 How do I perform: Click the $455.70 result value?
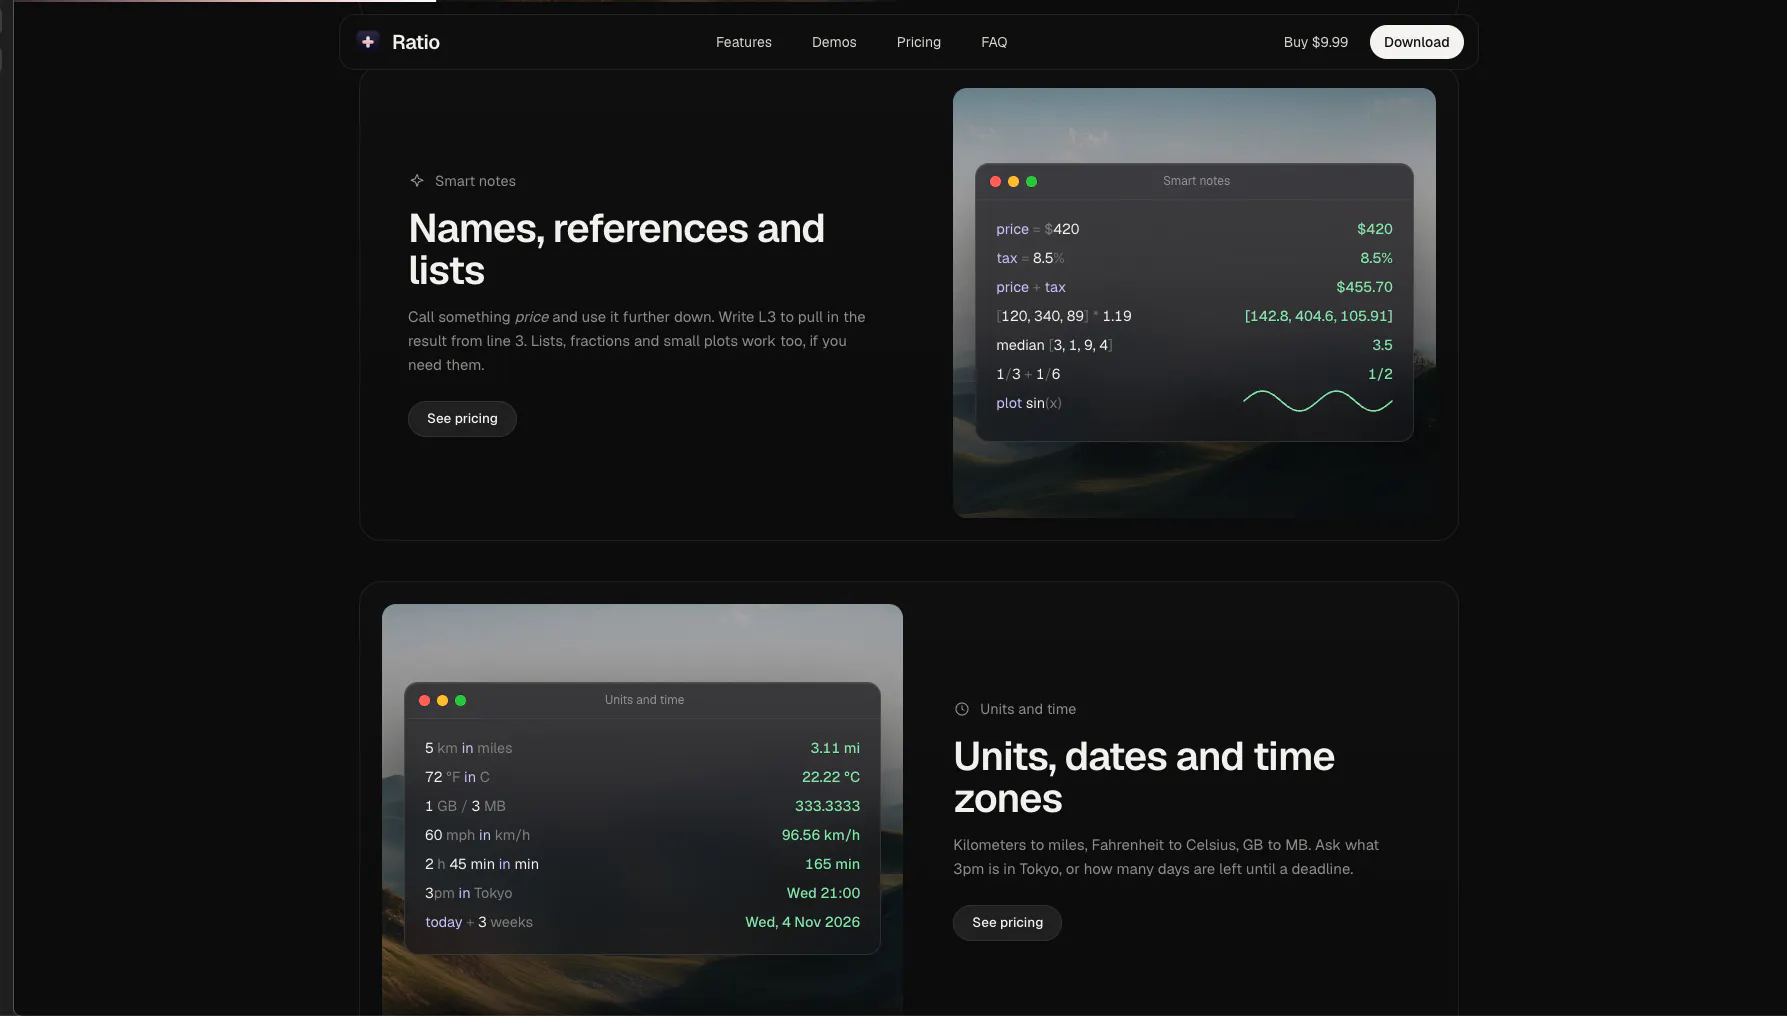[1364, 287]
